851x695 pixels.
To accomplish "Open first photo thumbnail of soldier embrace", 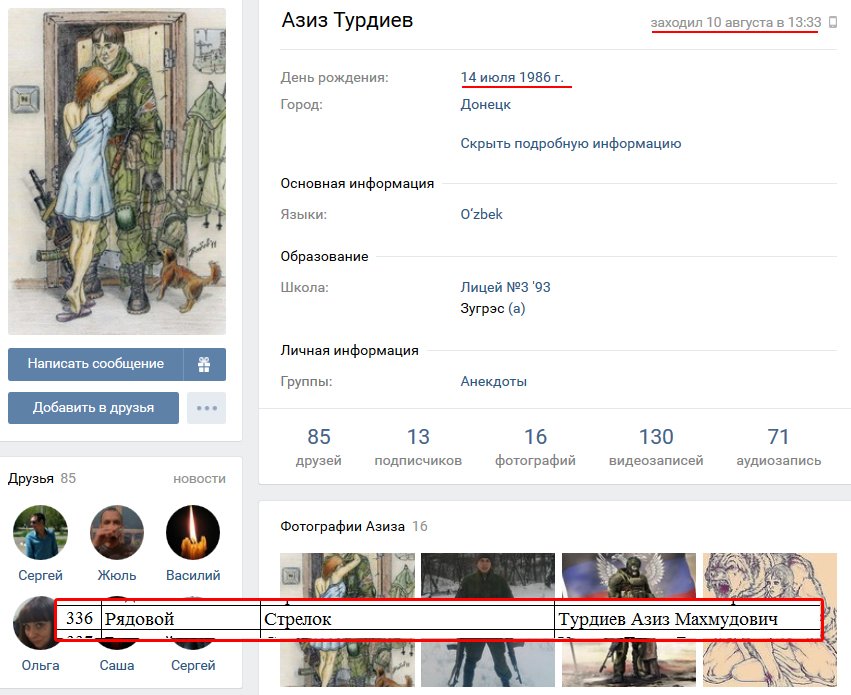I will click(x=347, y=620).
